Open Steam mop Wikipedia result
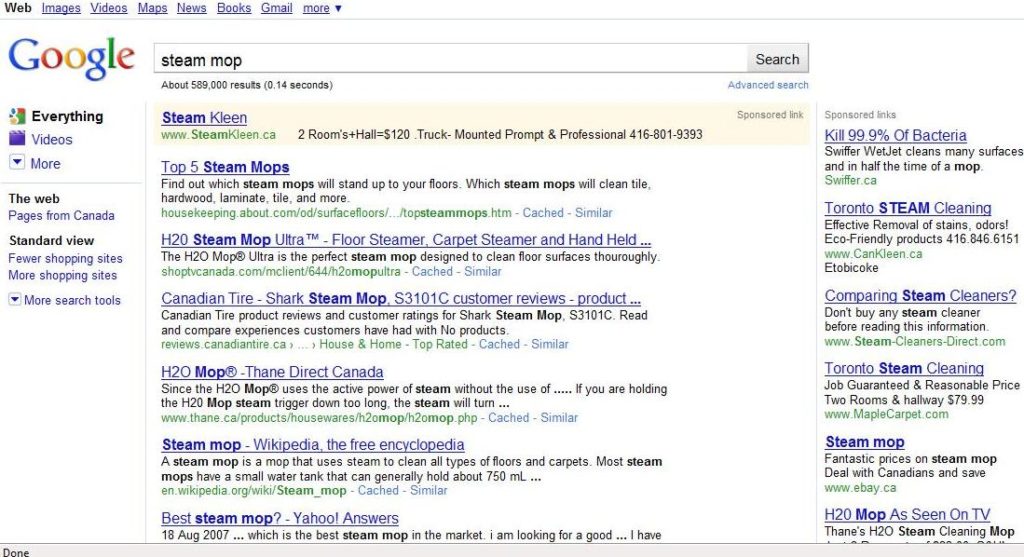Image resolution: width=1024 pixels, height=557 pixels. 313,445
